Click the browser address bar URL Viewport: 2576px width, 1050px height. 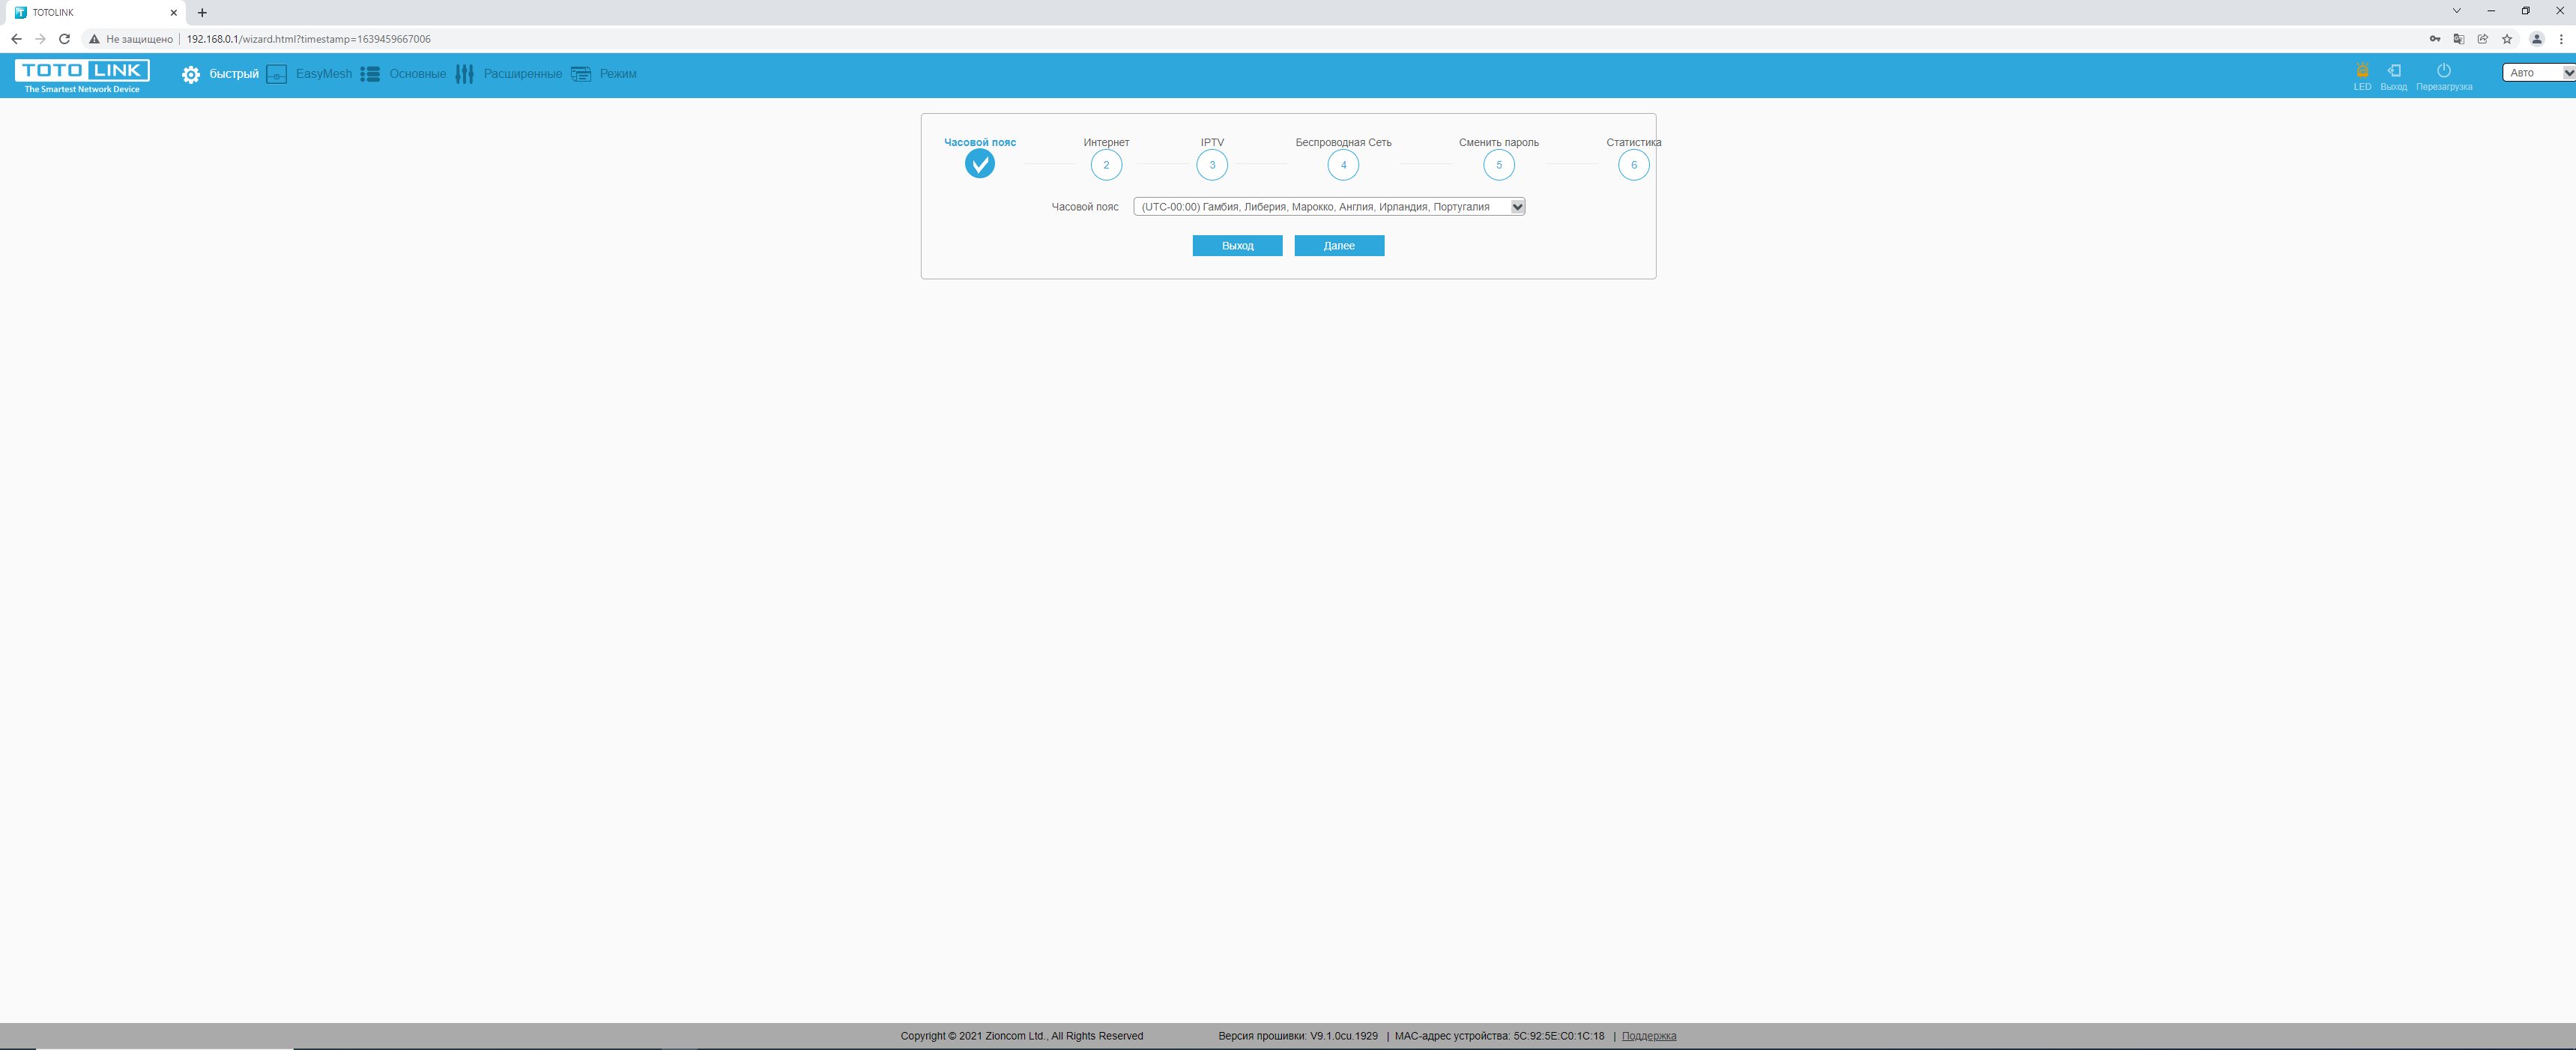coord(308,39)
